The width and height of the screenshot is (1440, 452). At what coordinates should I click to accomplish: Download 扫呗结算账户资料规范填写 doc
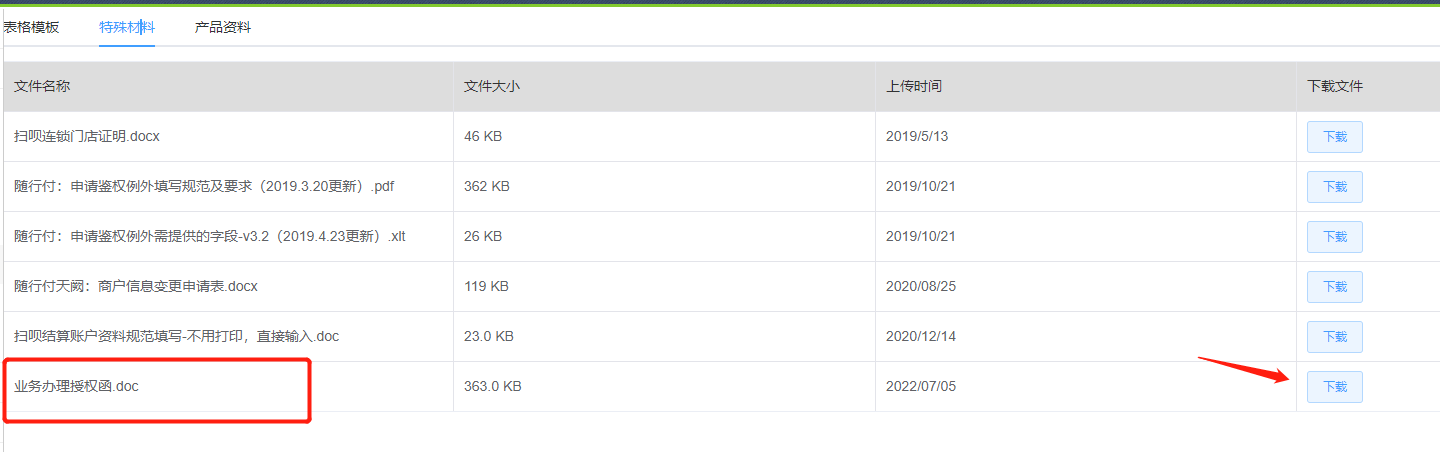tap(1334, 337)
